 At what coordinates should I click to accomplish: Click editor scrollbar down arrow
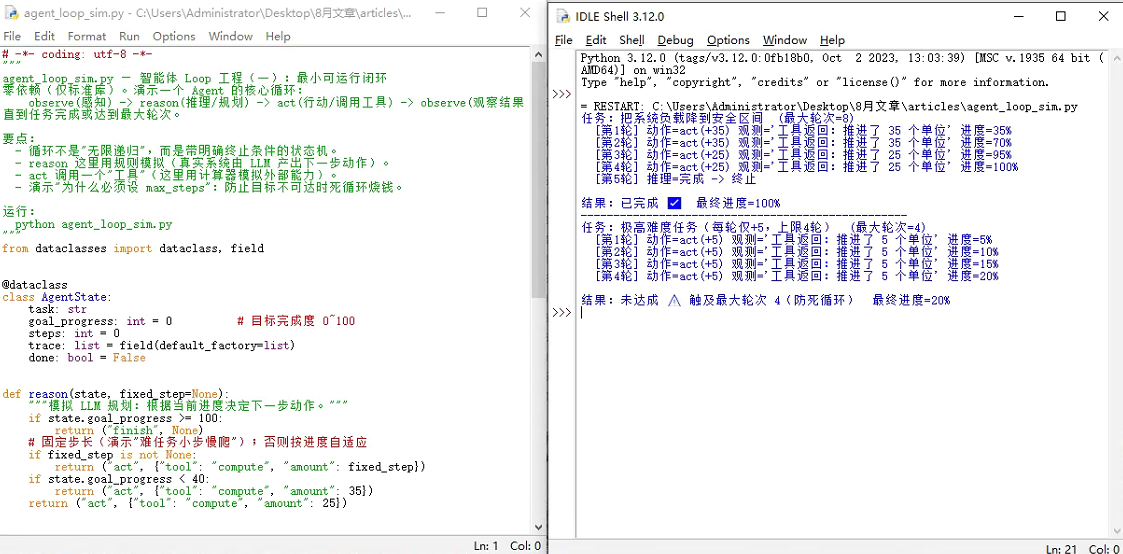tap(538, 530)
